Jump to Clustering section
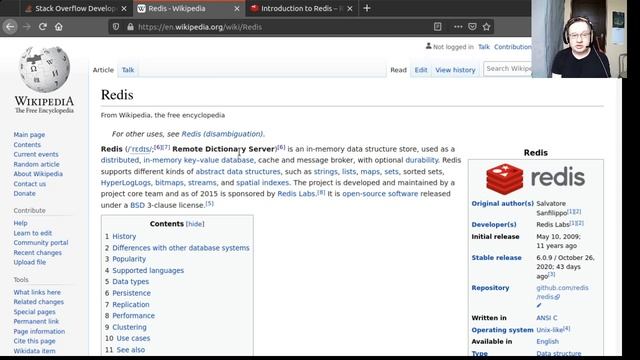 [129, 327]
